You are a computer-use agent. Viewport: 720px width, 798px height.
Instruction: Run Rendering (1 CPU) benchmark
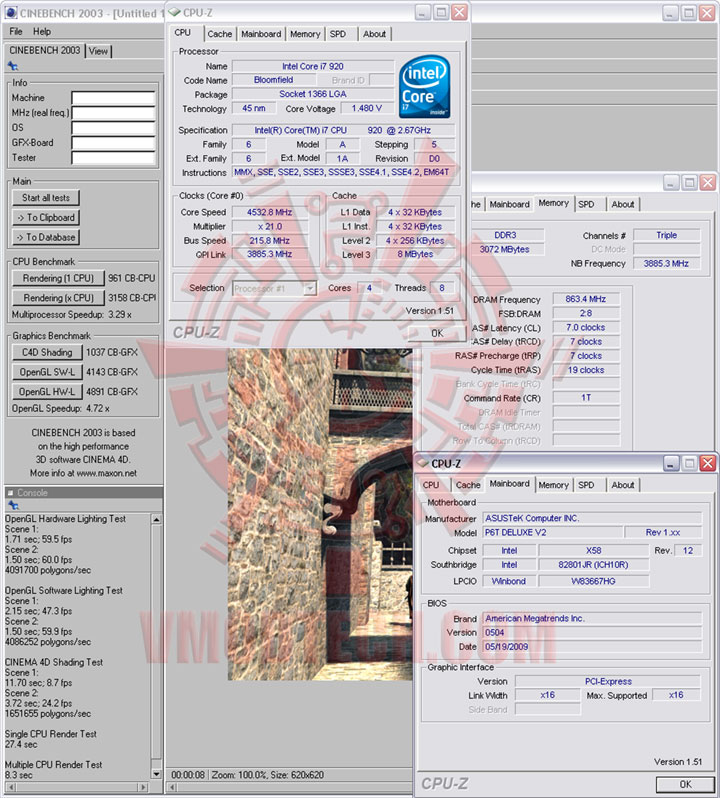pos(58,278)
